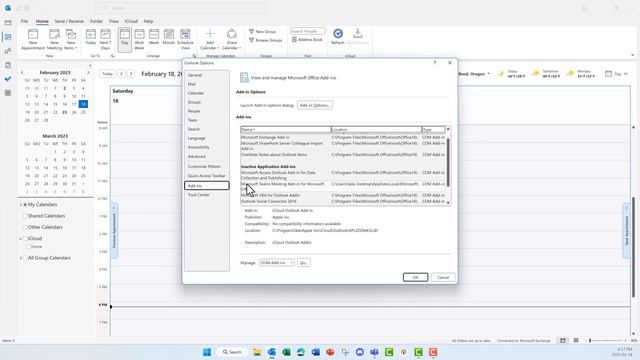Click New Appointment in the ribbon

33,40
